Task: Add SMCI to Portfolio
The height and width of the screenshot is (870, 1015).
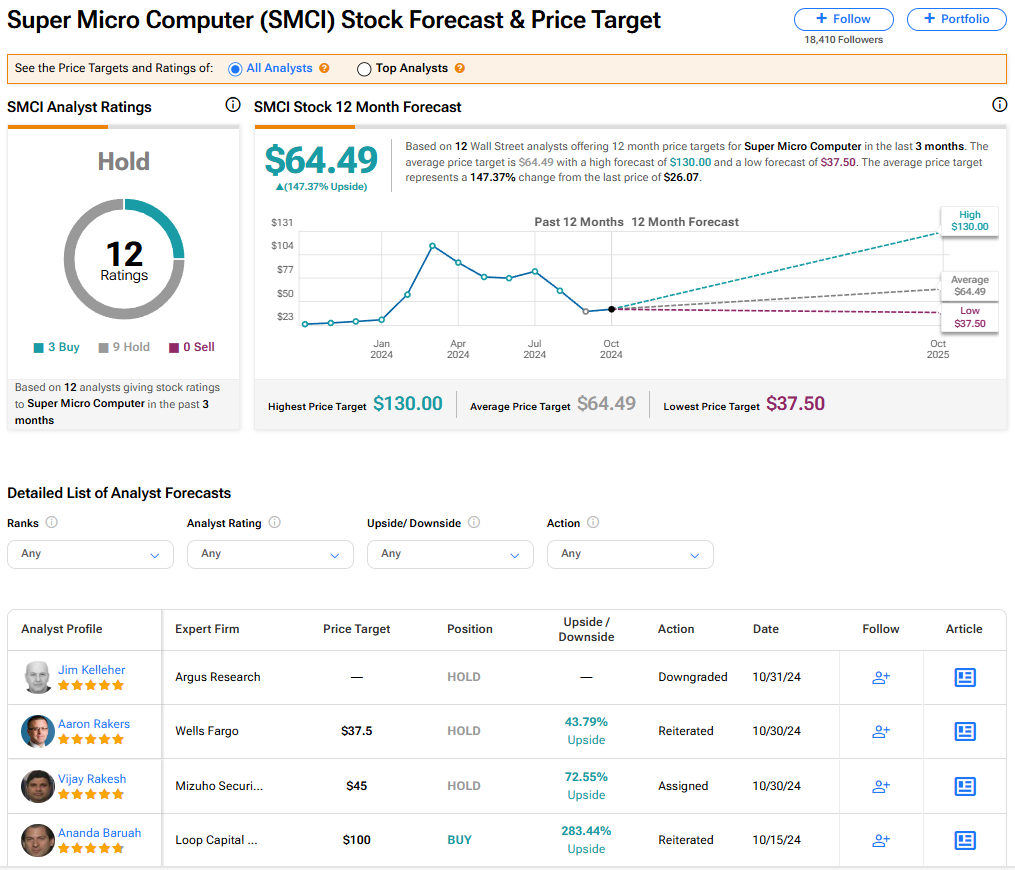Action: 956,19
